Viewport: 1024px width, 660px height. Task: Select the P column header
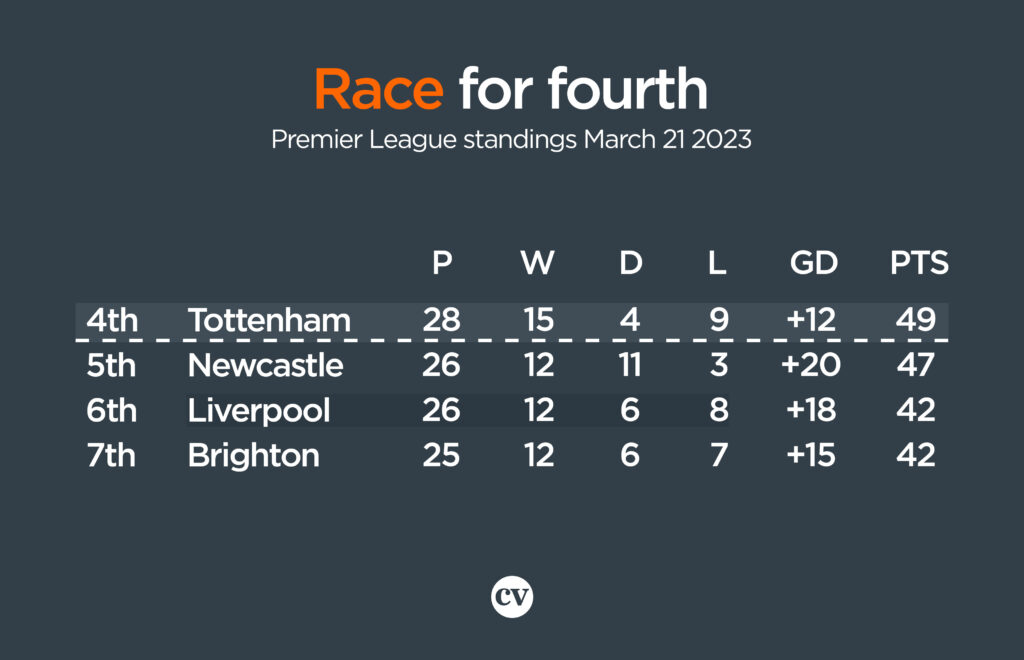tap(442, 262)
